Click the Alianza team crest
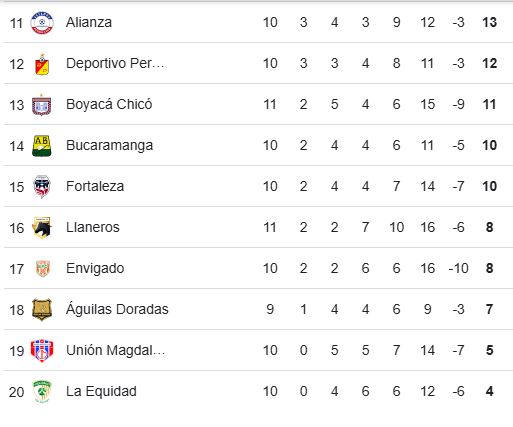Viewport: 513px width, 427px height. (x=42, y=23)
